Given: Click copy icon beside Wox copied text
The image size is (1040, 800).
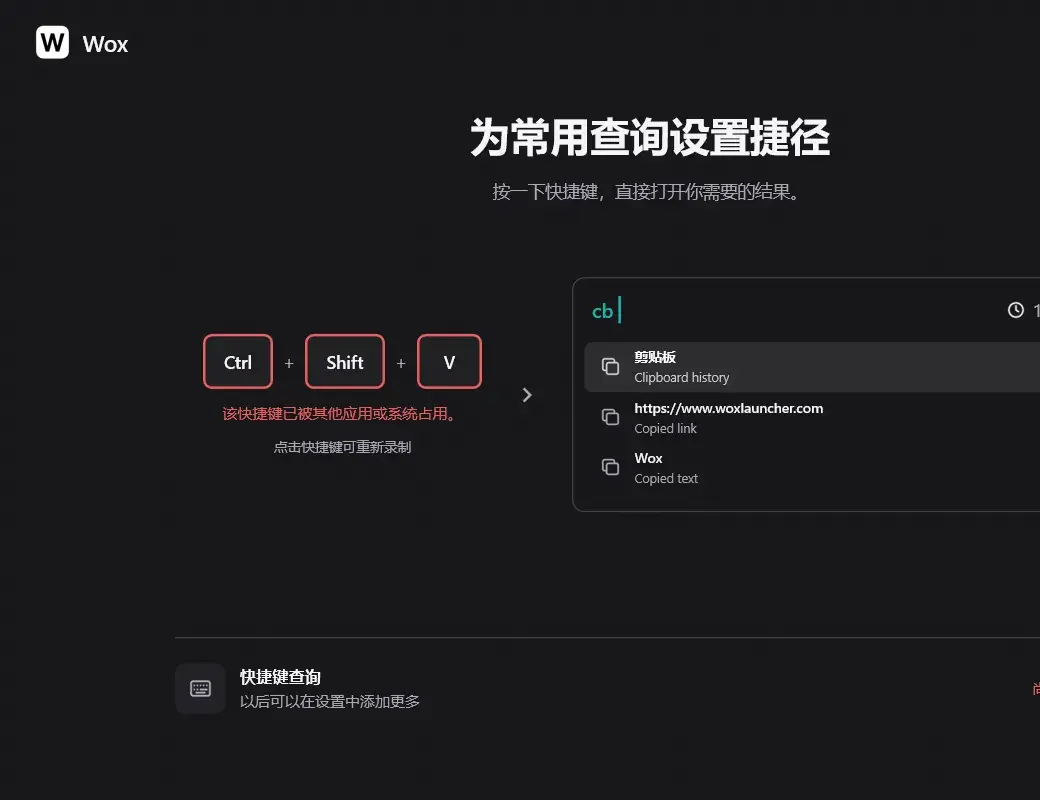Looking at the screenshot, I should (610, 467).
